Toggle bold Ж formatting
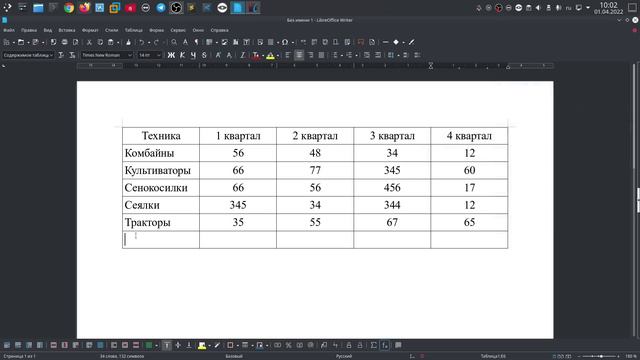640x360 pixels. click(x=171, y=55)
